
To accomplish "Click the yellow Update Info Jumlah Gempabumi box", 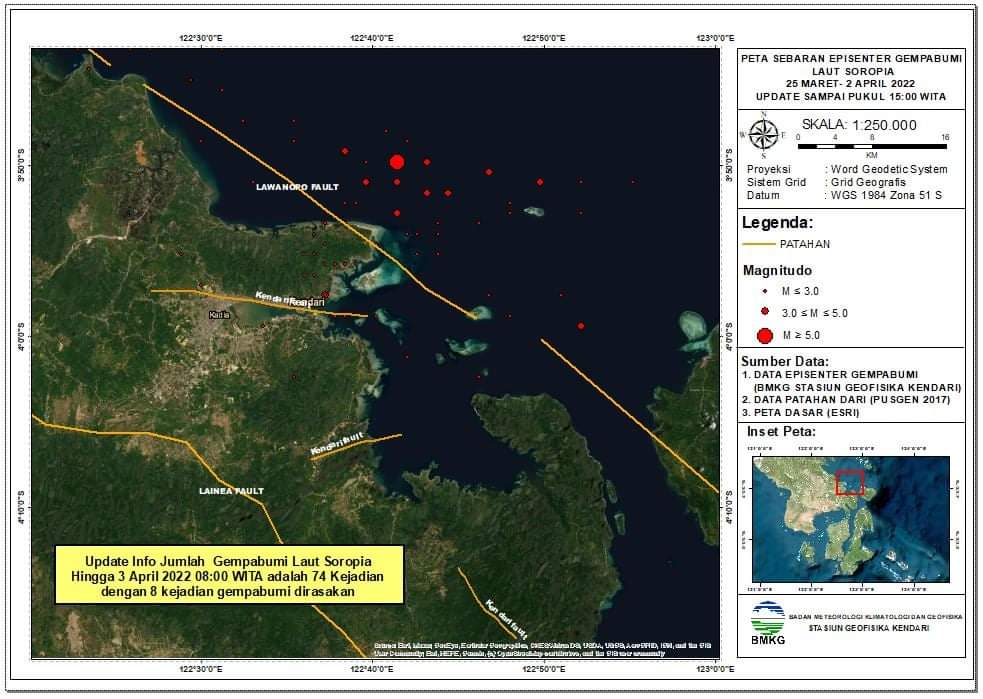I will (229, 575).
